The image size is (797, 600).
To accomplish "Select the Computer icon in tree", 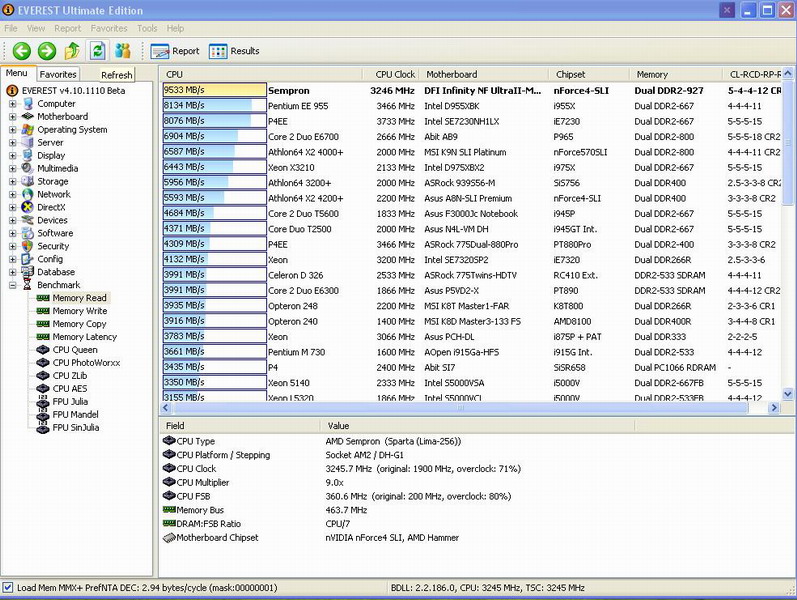I will 28,104.
